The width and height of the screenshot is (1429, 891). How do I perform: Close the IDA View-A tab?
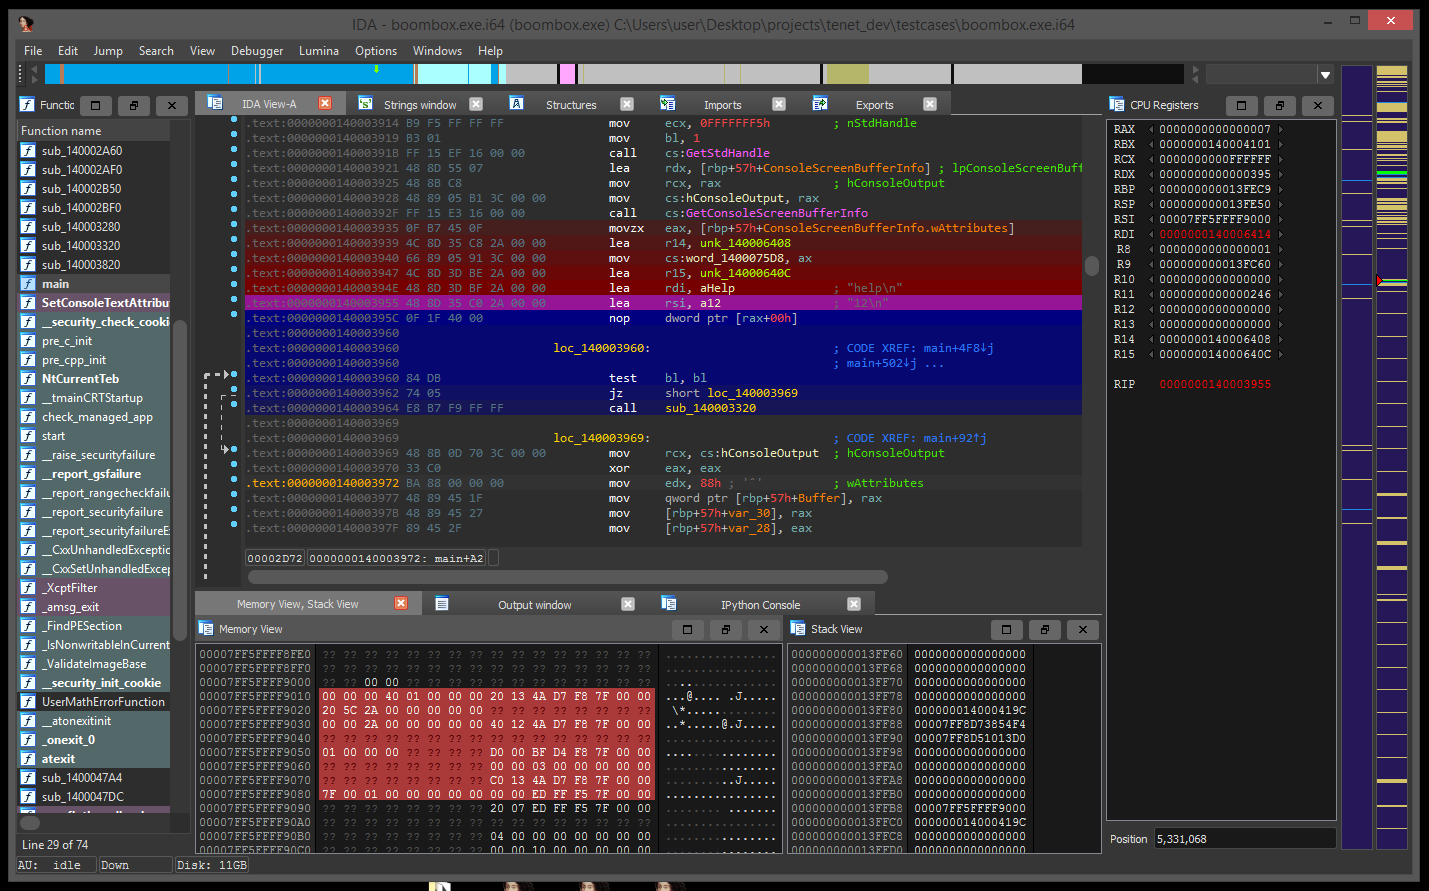tap(325, 103)
